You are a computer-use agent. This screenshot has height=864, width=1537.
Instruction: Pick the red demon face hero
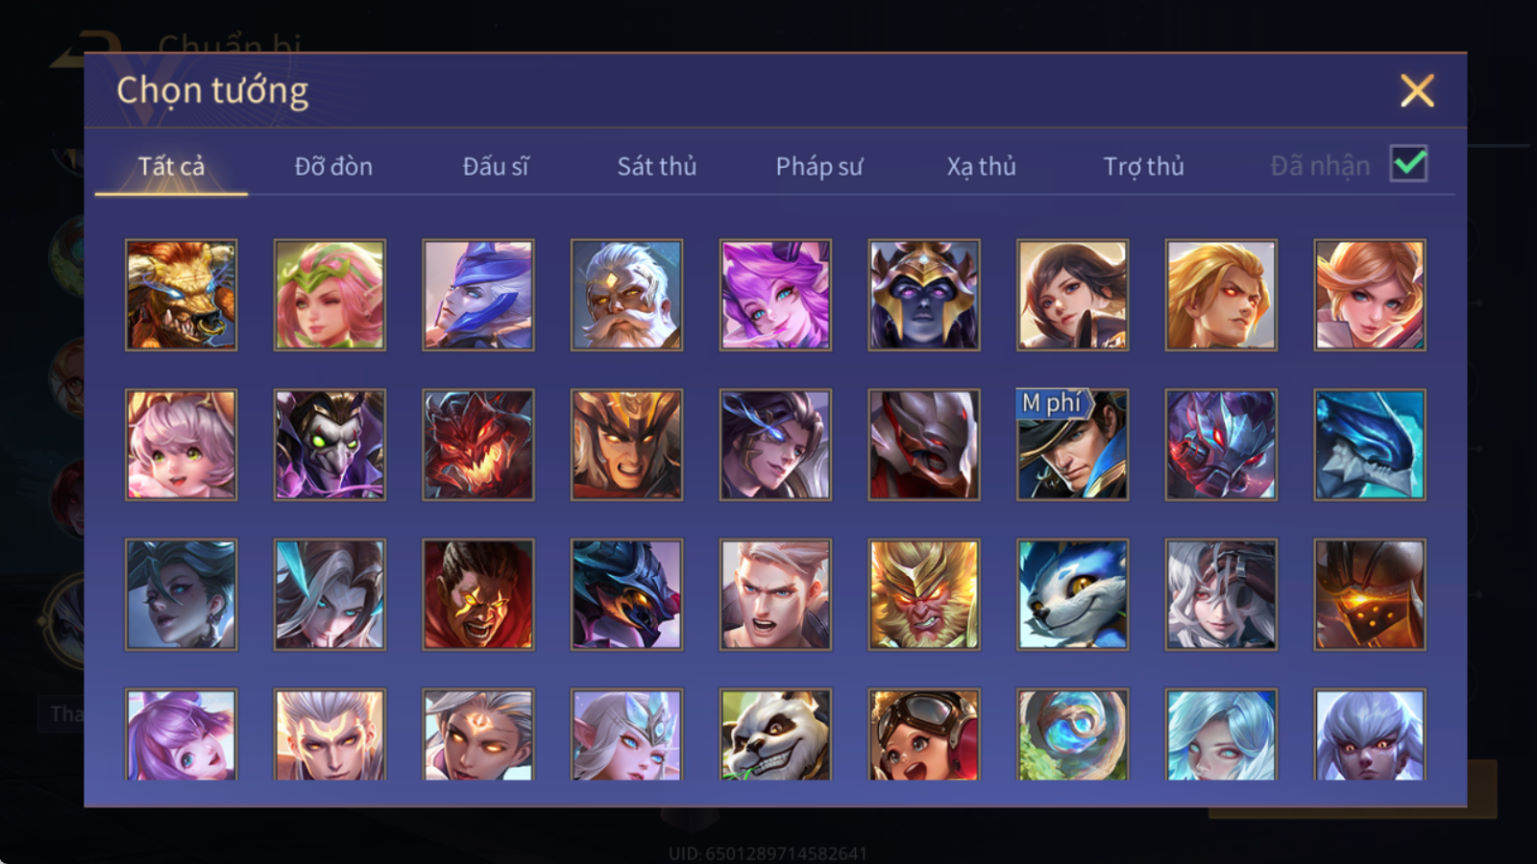pos(478,445)
